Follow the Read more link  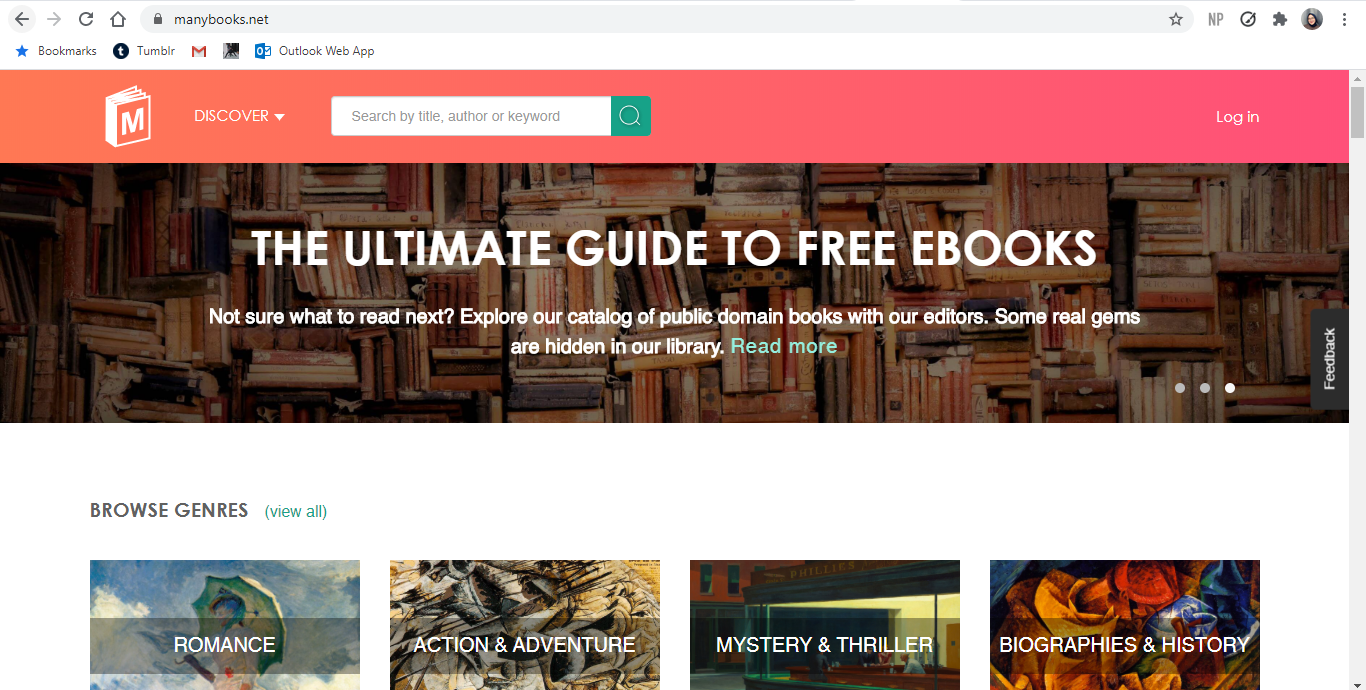pyautogui.click(x=783, y=346)
